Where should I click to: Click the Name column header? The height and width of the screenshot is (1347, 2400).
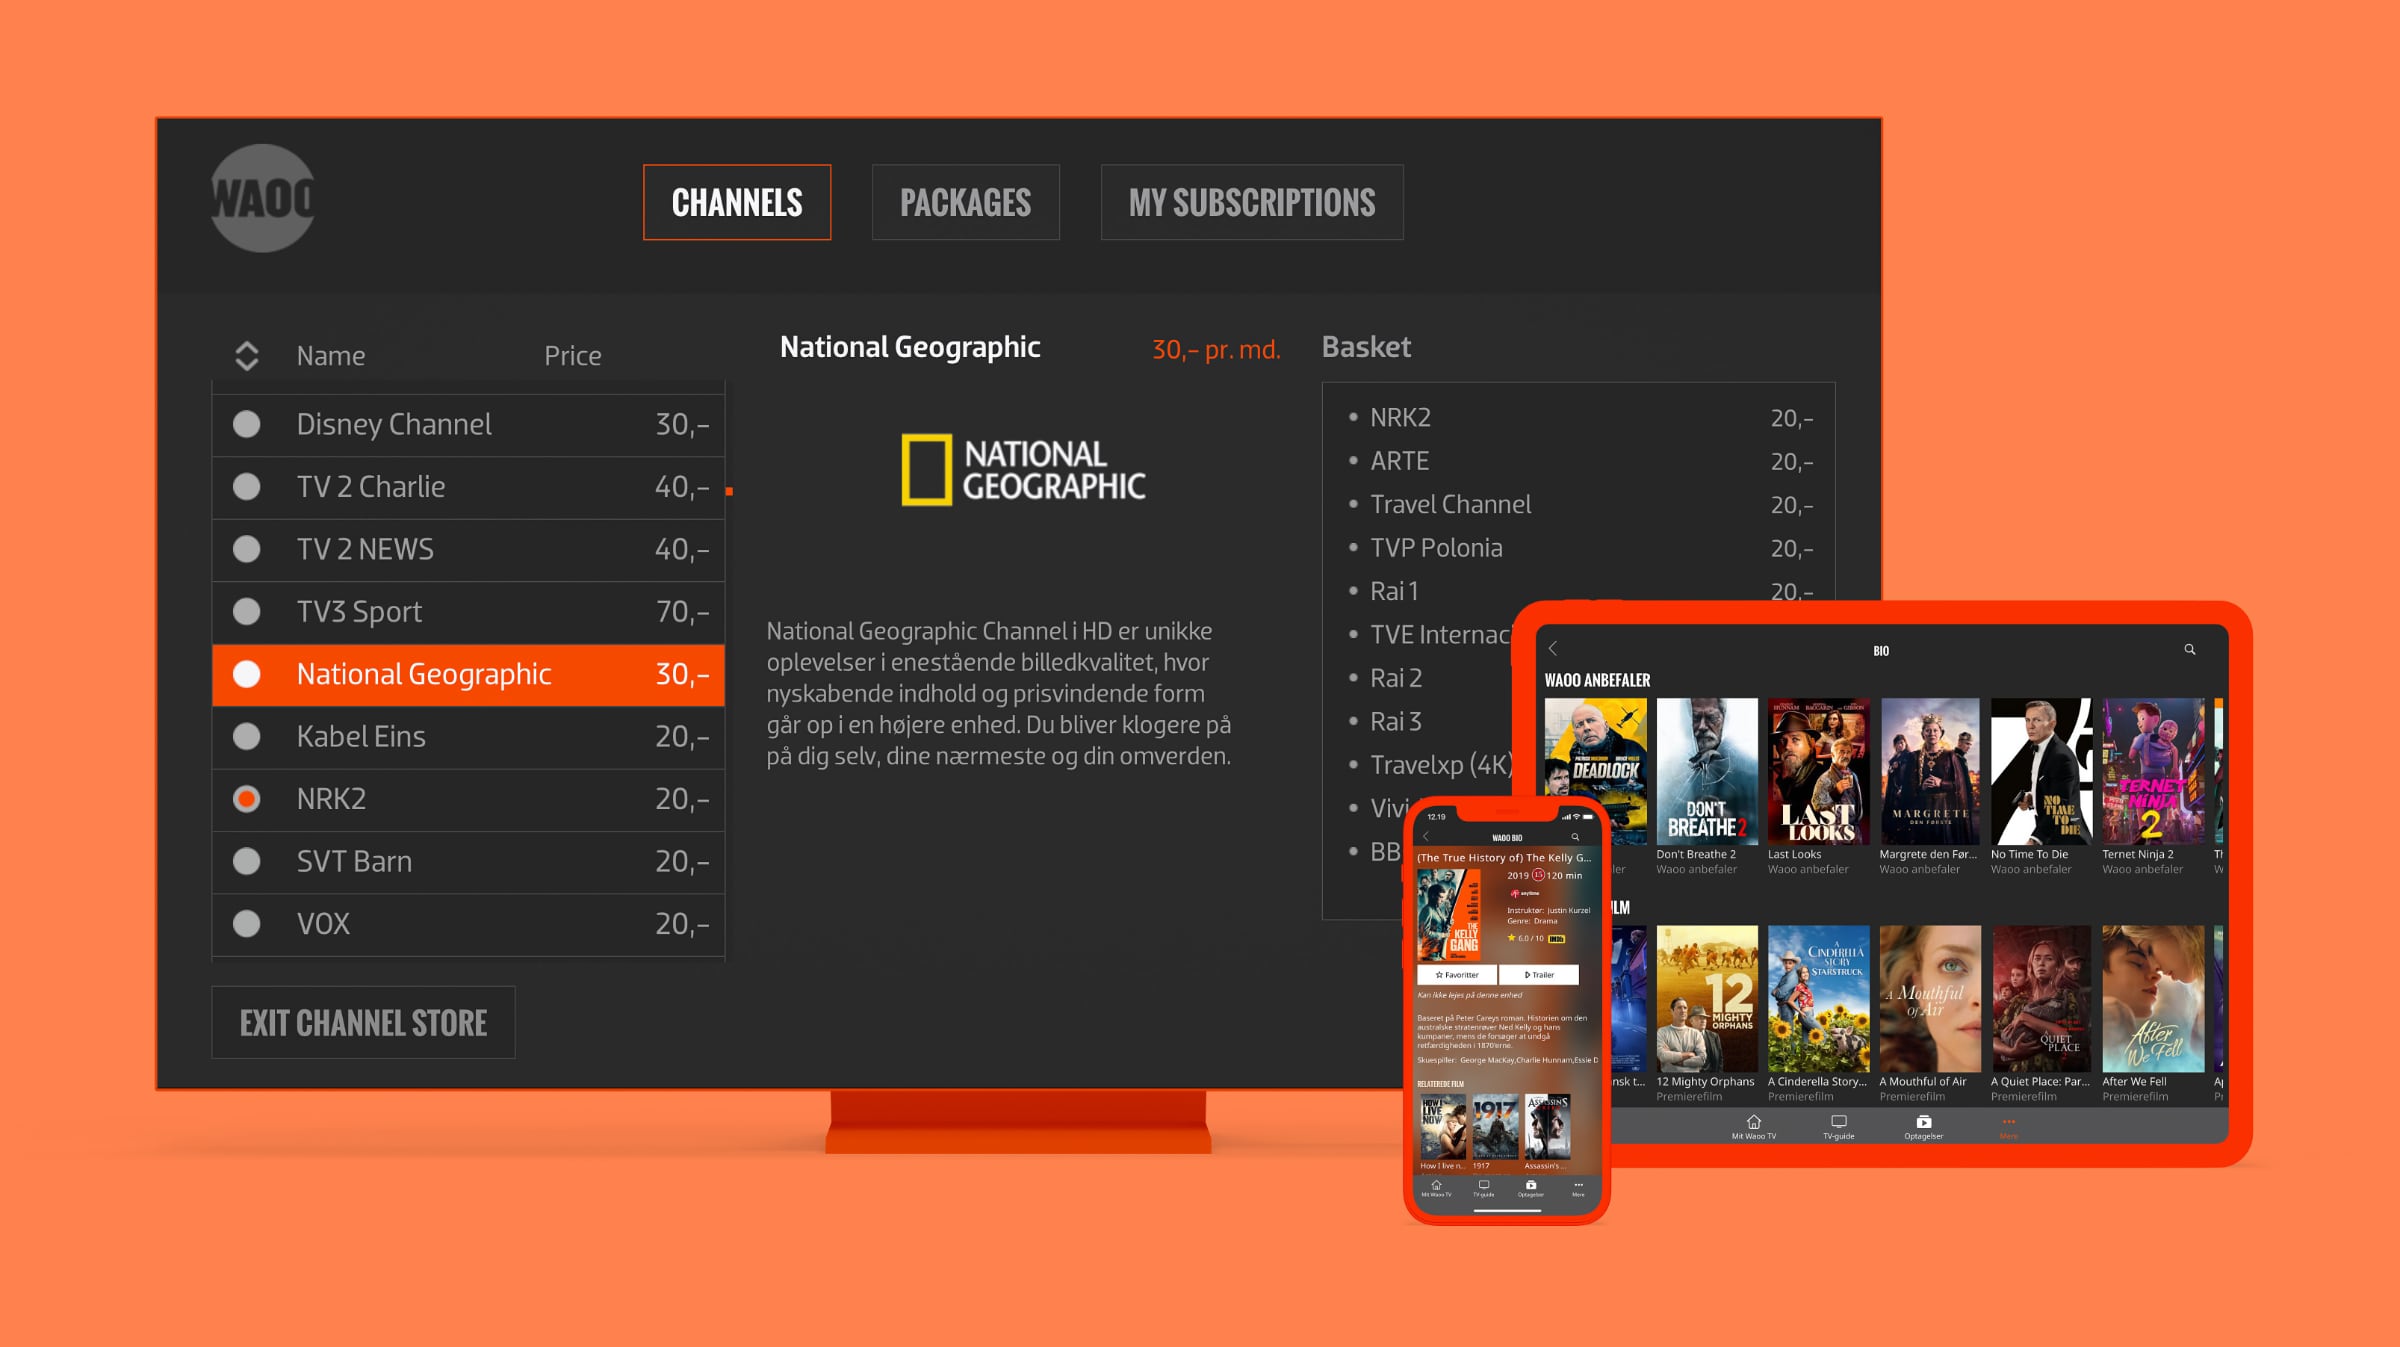click(x=331, y=356)
